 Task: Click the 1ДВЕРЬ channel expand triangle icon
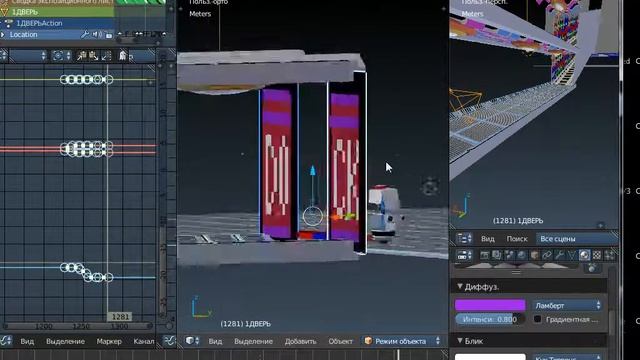[x=4, y=12]
